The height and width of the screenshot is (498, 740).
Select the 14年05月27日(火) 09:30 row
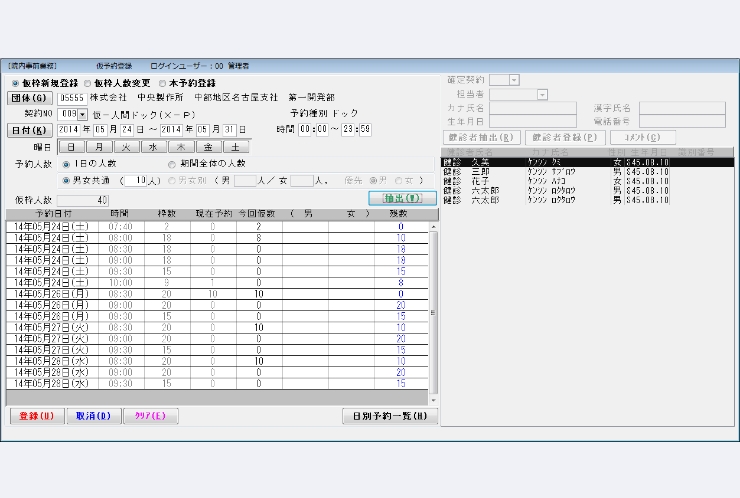click(217, 350)
